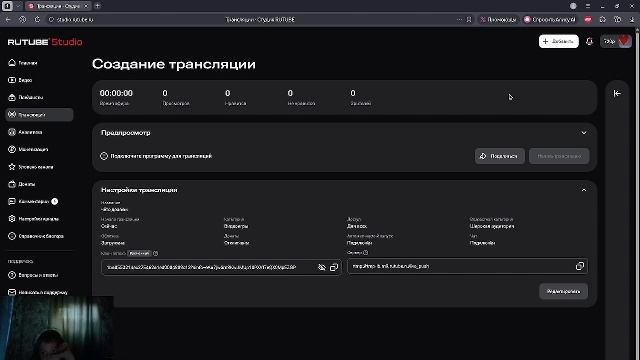Click the webcam overlay thumbnail
This screenshot has height=360, width=640.
click(x=57, y=328)
